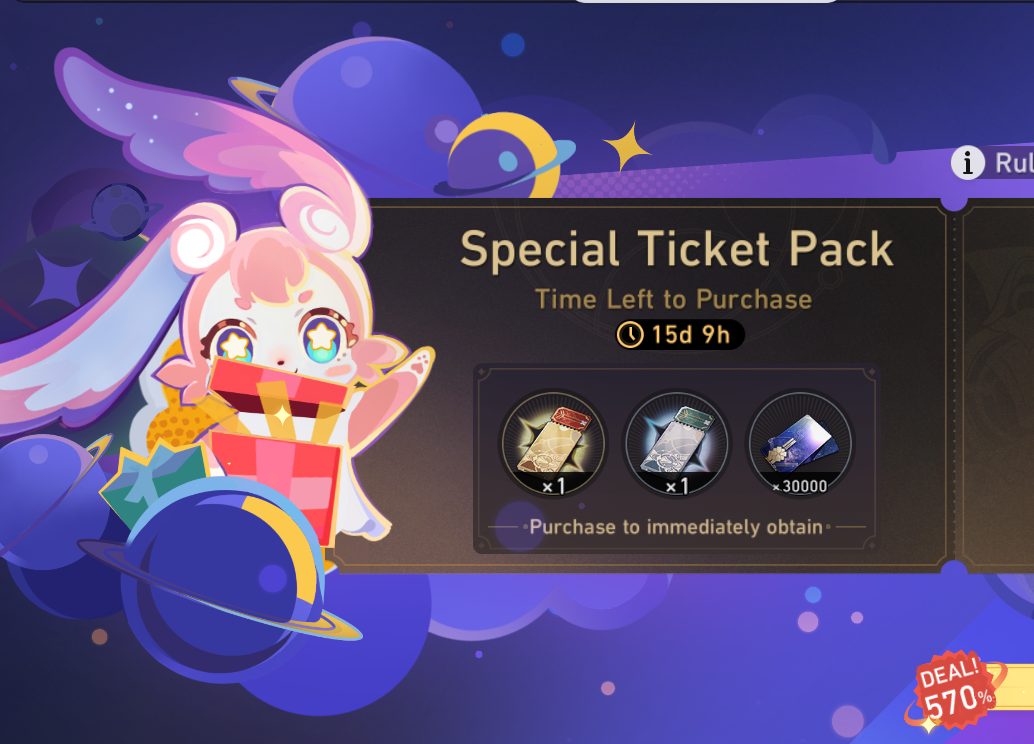The height and width of the screenshot is (744, 1034).
Task: Click the yellow four-pointed star sparkle
Action: tap(626, 146)
